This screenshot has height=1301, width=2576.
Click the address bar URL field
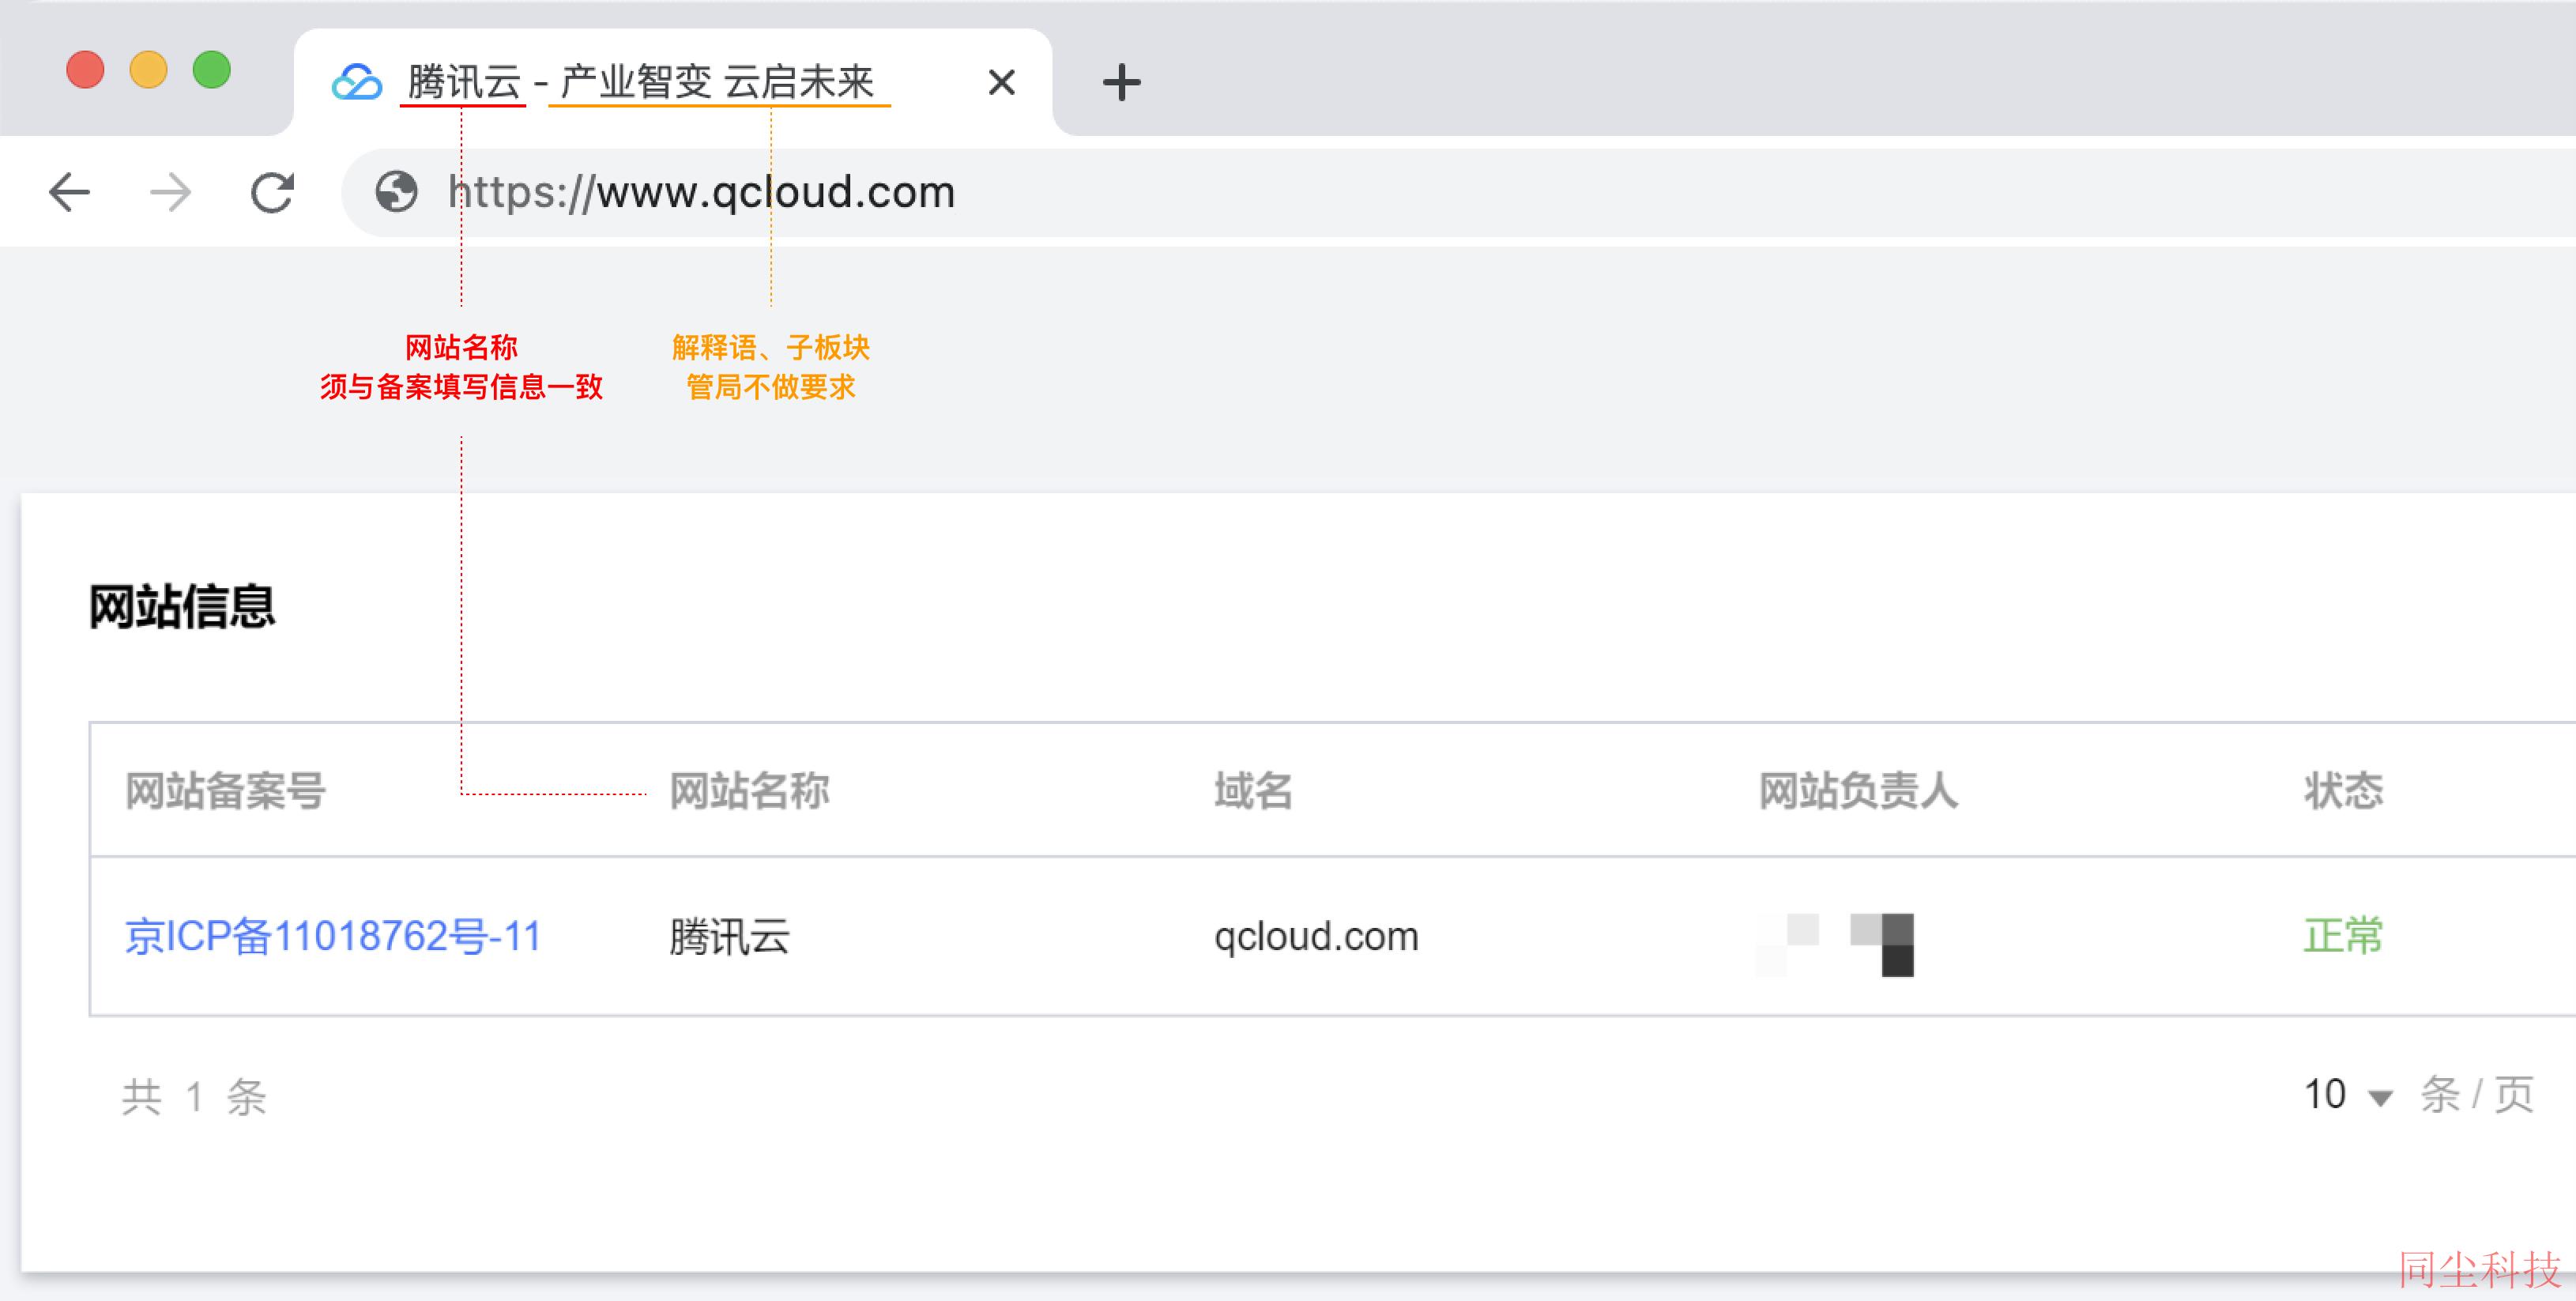(x=1458, y=192)
